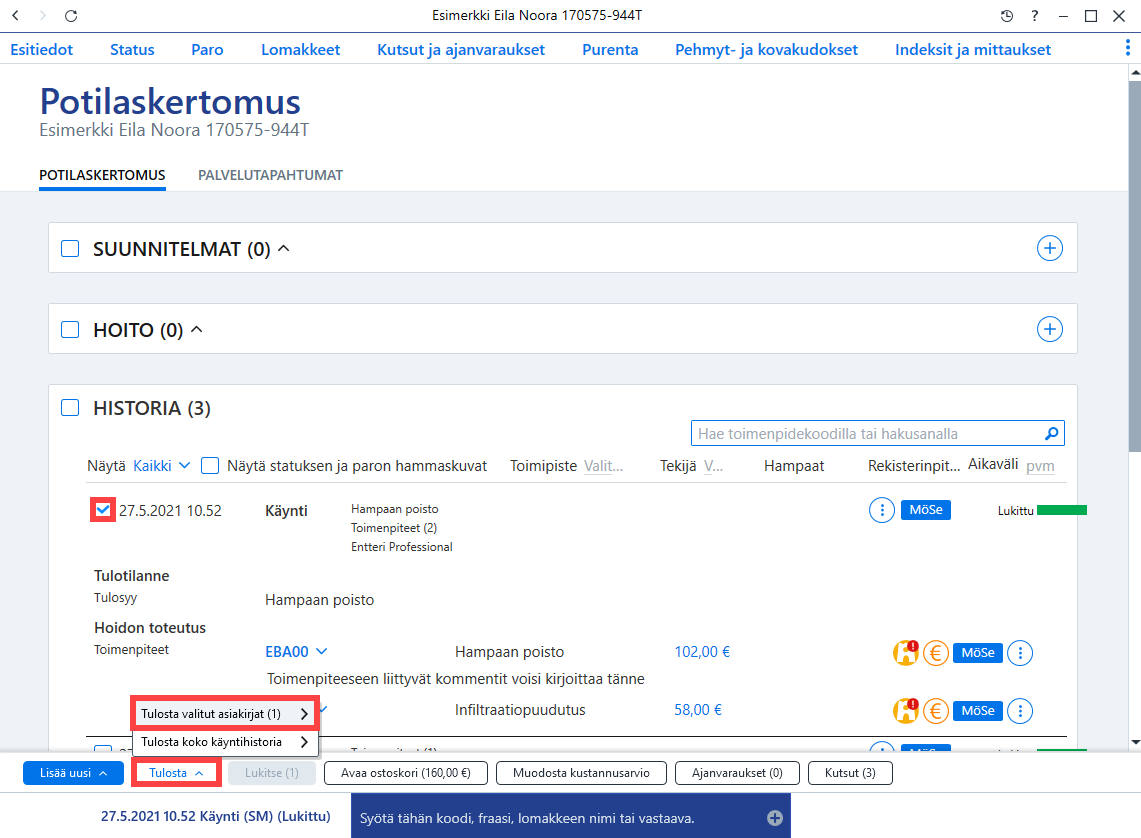Viewport: 1141px width, 838px height.
Task: Click orange tooth warning icon on Infiltraatiopuudutus row
Action: pyautogui.click(x=906, y=710)
